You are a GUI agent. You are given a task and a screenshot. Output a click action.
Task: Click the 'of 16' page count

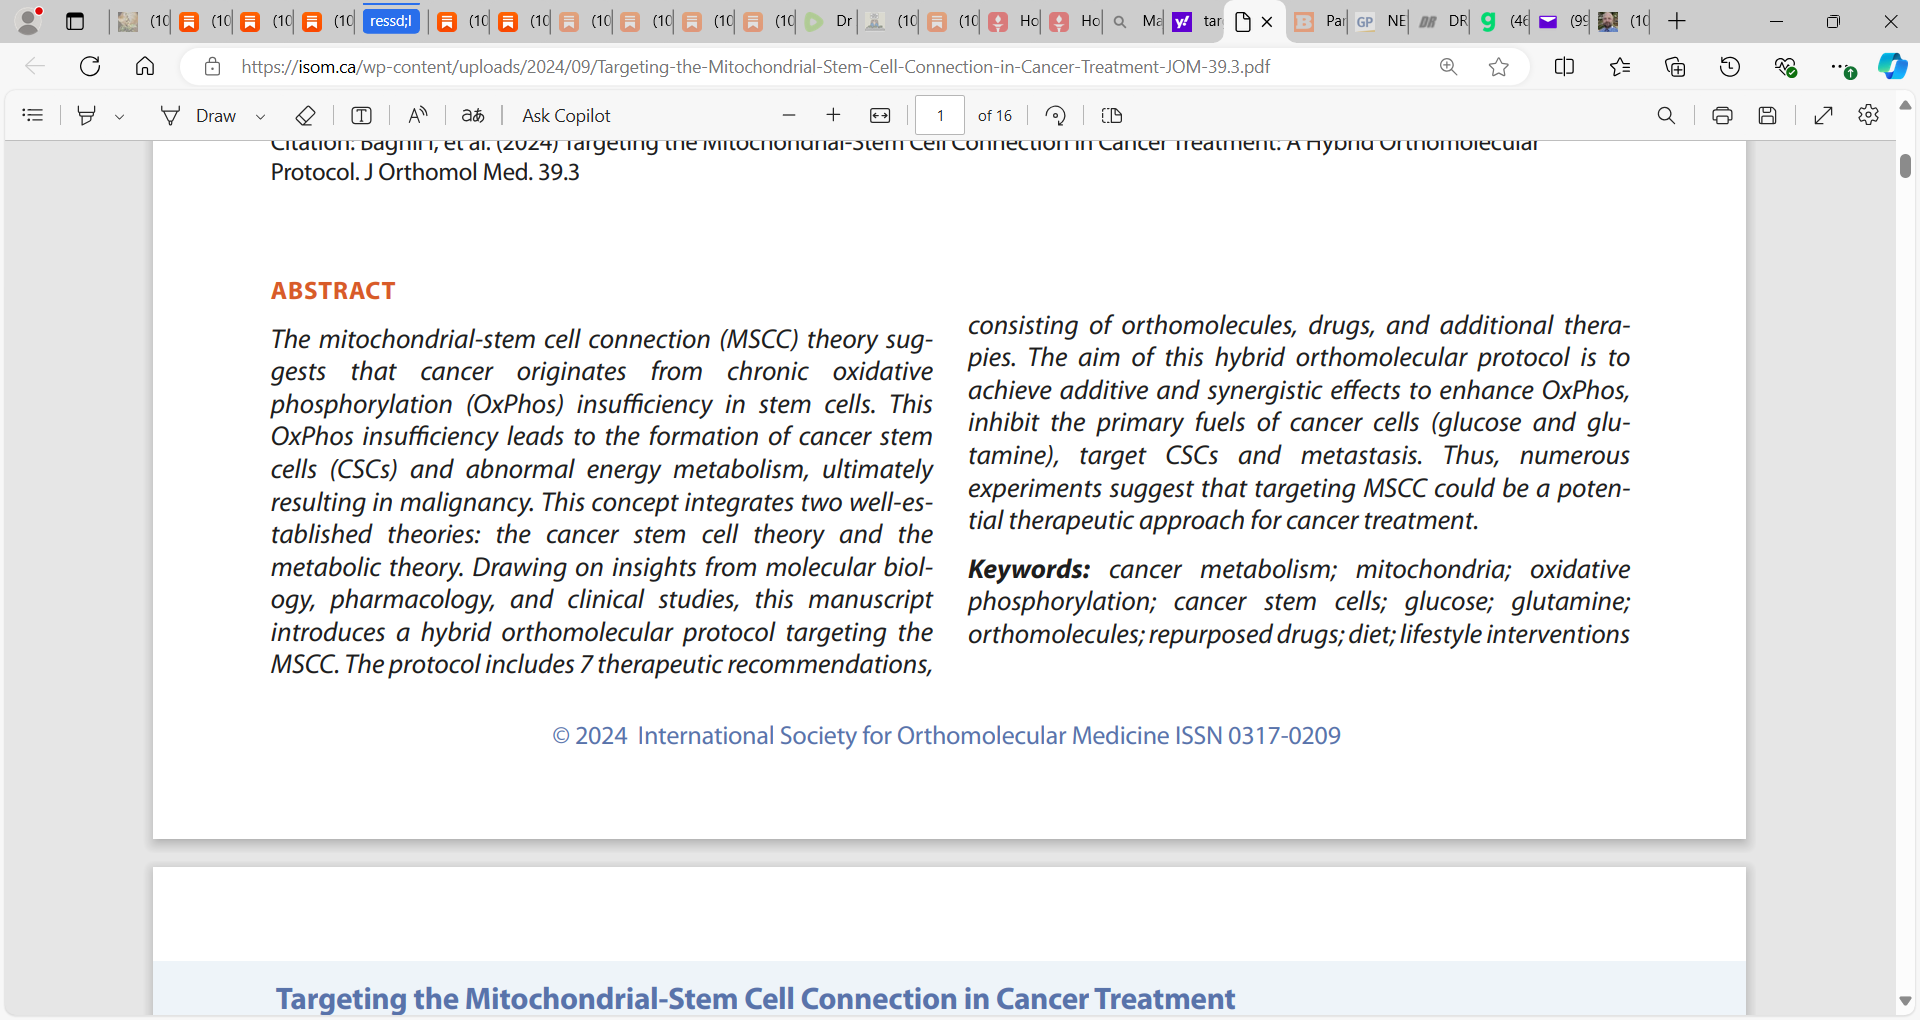click(x=995, y=115)
